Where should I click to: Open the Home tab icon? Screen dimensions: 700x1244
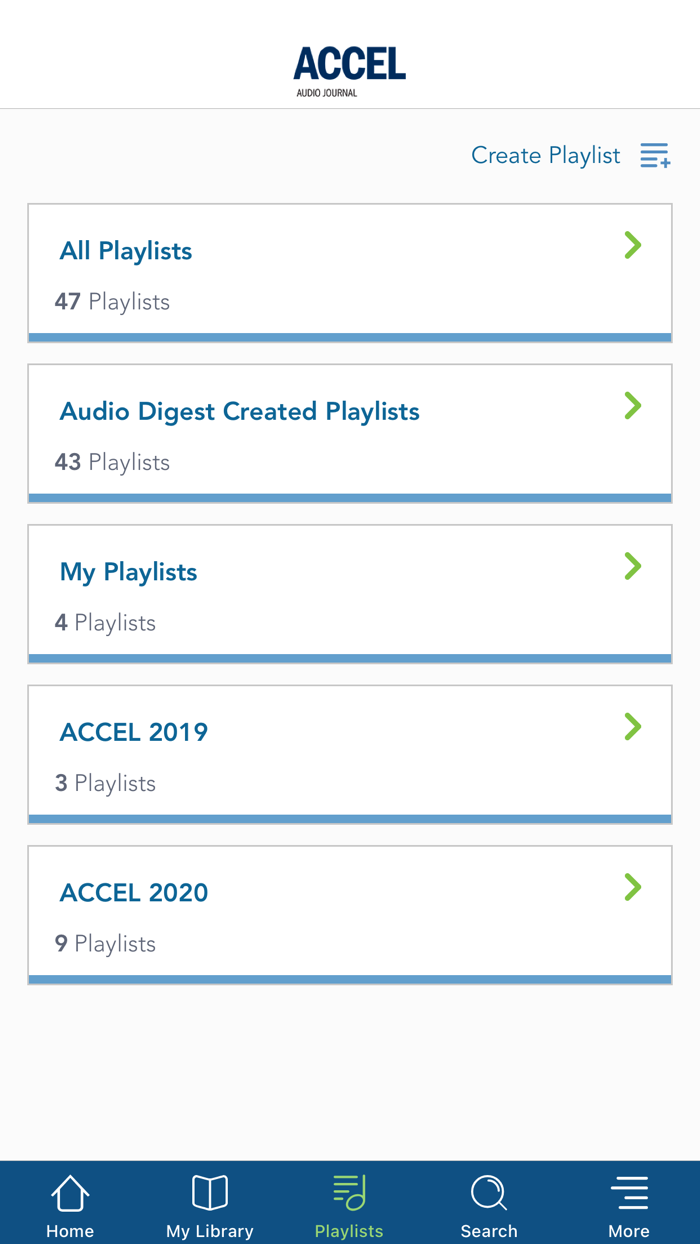point(69,1192)
